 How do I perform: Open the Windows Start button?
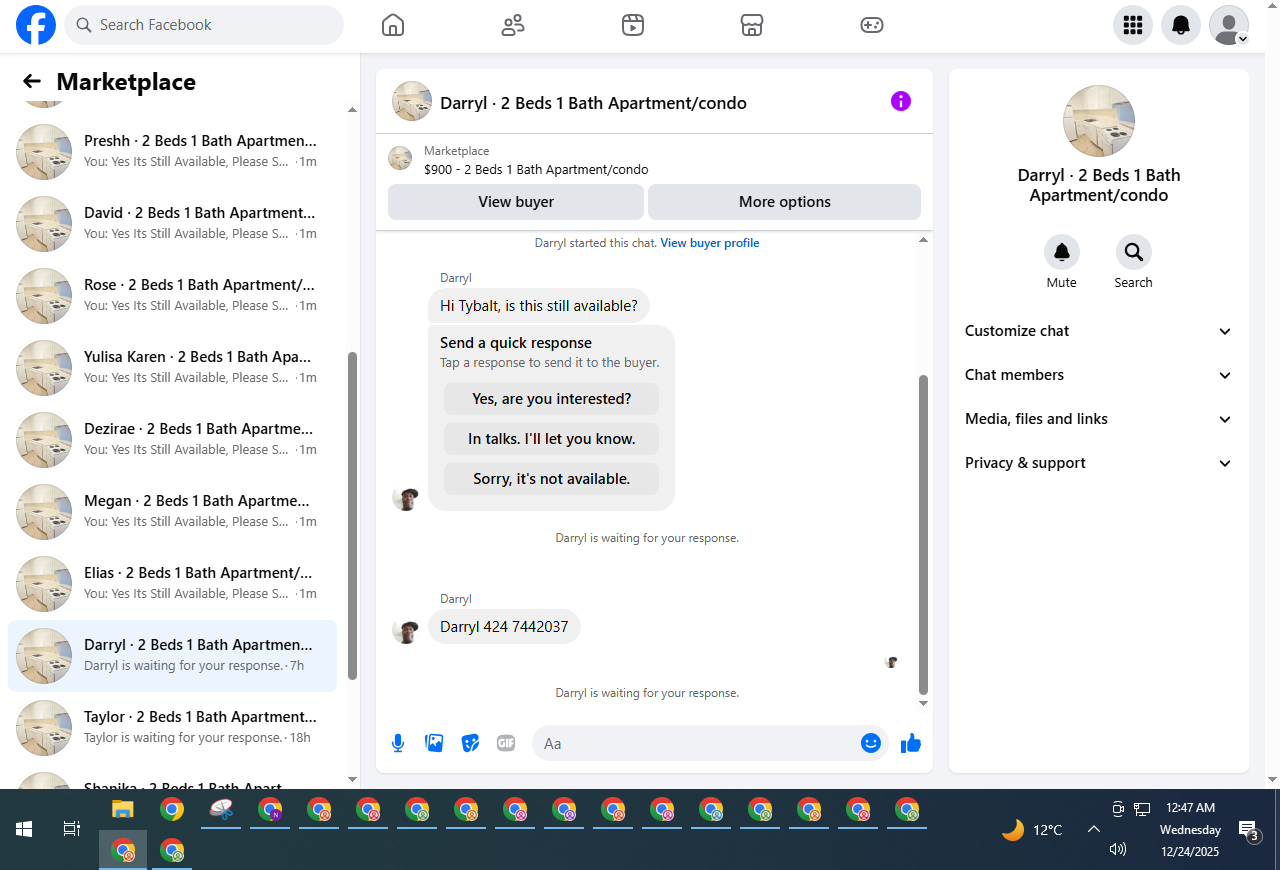(24, 829)
